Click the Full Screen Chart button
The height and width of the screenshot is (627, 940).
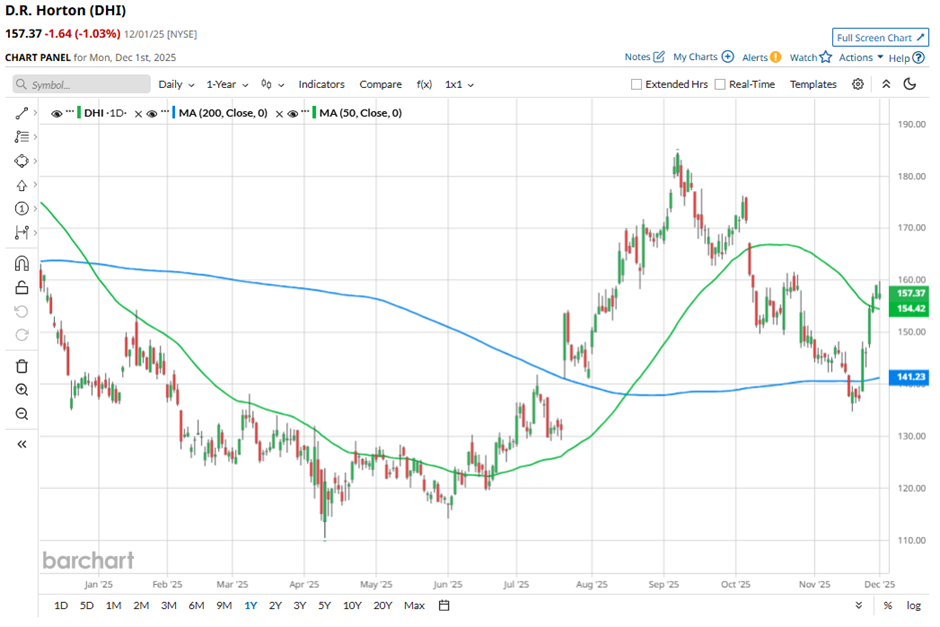(880, 37)
